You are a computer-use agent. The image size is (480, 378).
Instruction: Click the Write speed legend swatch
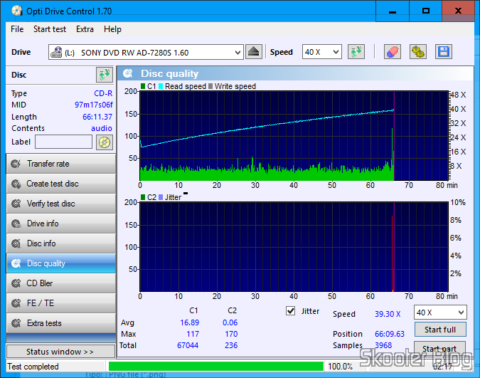[210, 86]
